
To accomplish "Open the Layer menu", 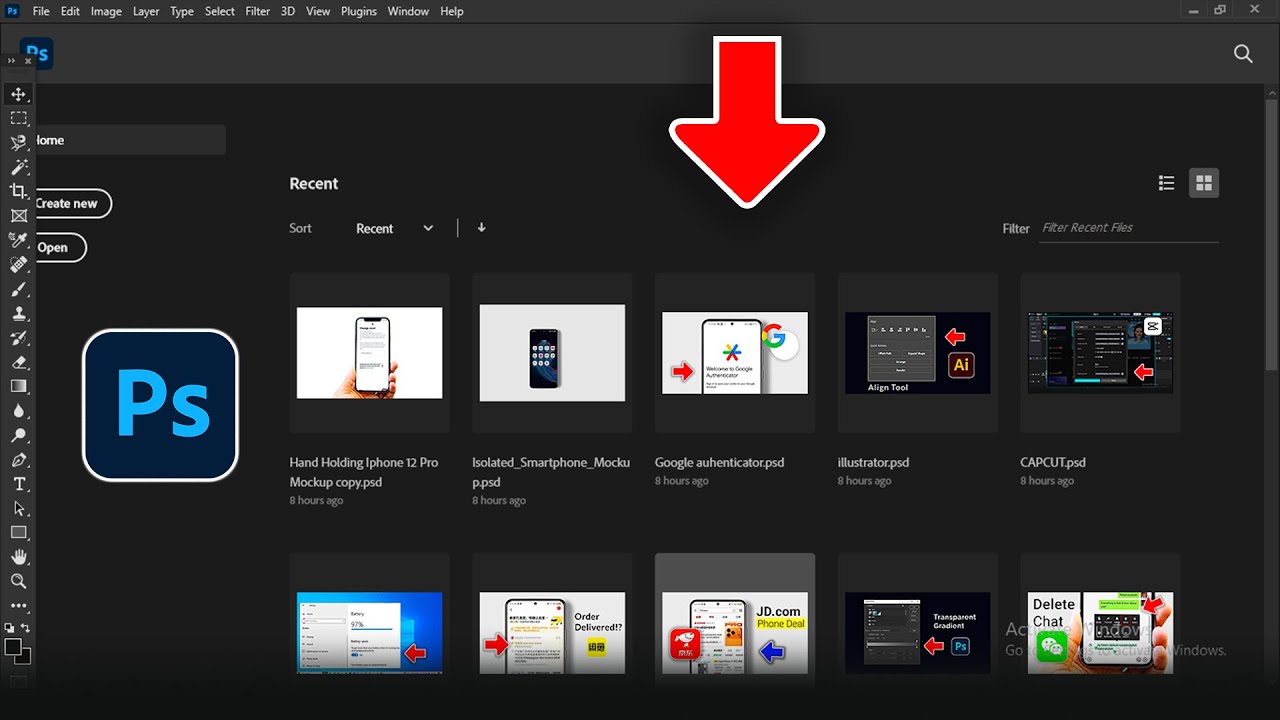I will [x=146, y=11].
